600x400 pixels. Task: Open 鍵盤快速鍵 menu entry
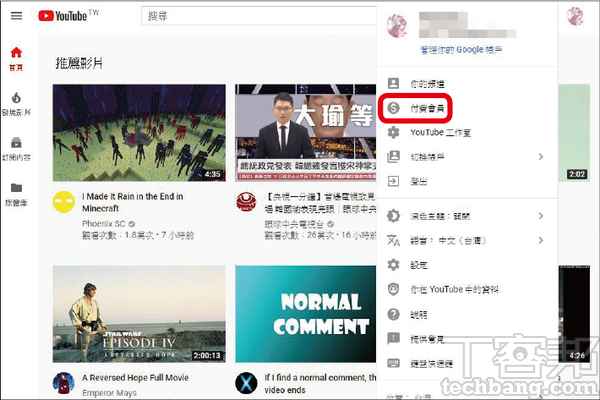(467, 363)
